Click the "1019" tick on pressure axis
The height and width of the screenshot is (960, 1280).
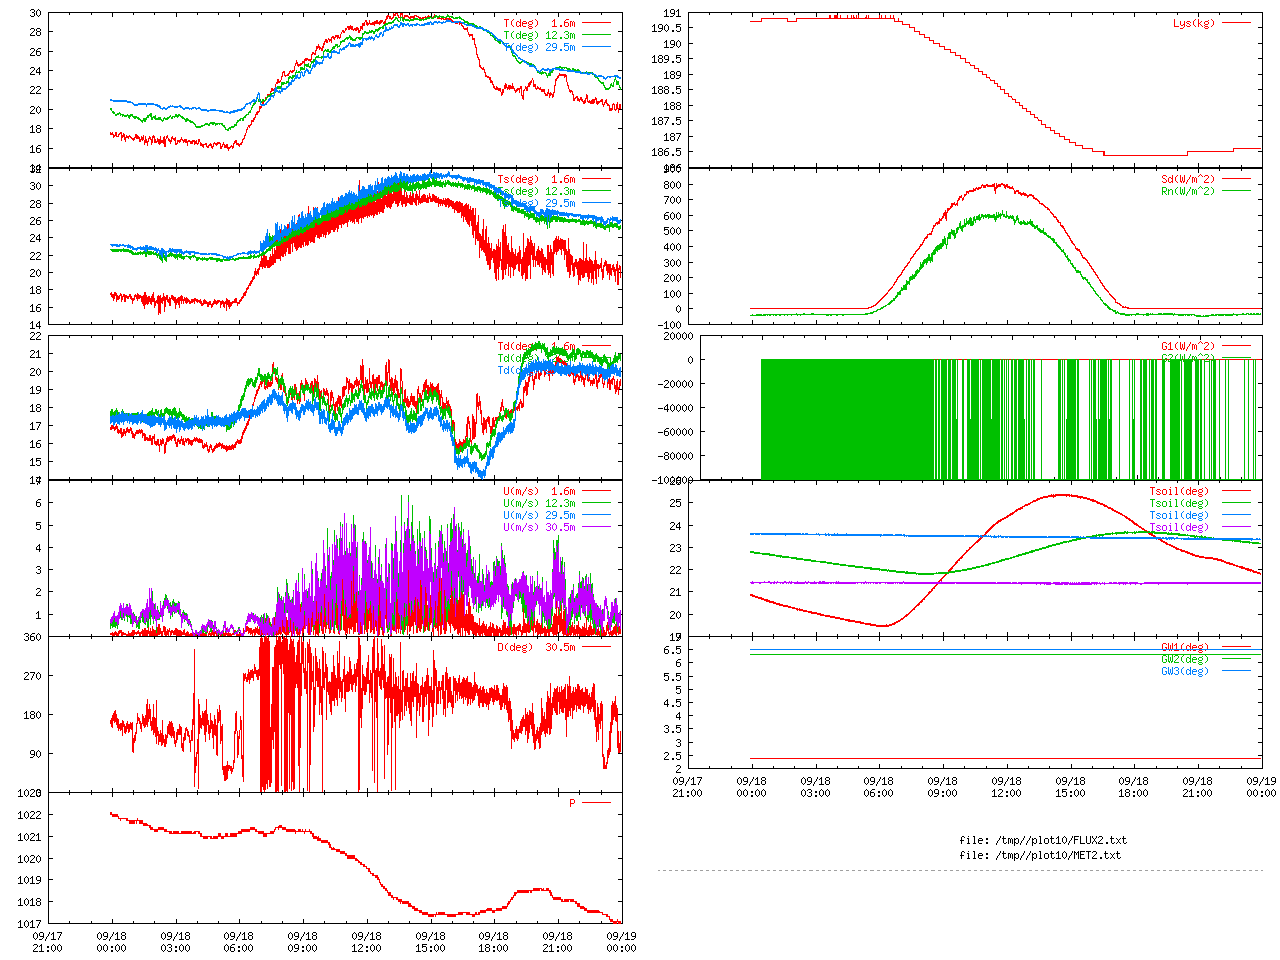click(30, 880)
